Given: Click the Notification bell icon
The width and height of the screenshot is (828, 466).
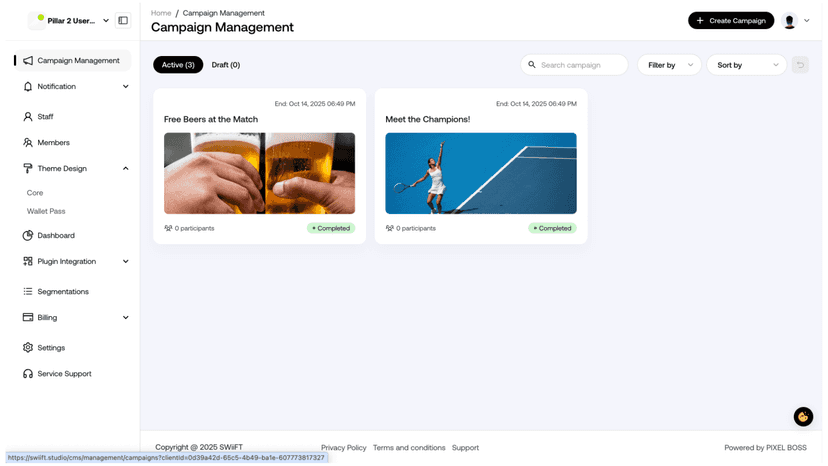Looking at the screenshot, I should pyautogui.click(x=28, y=87).
